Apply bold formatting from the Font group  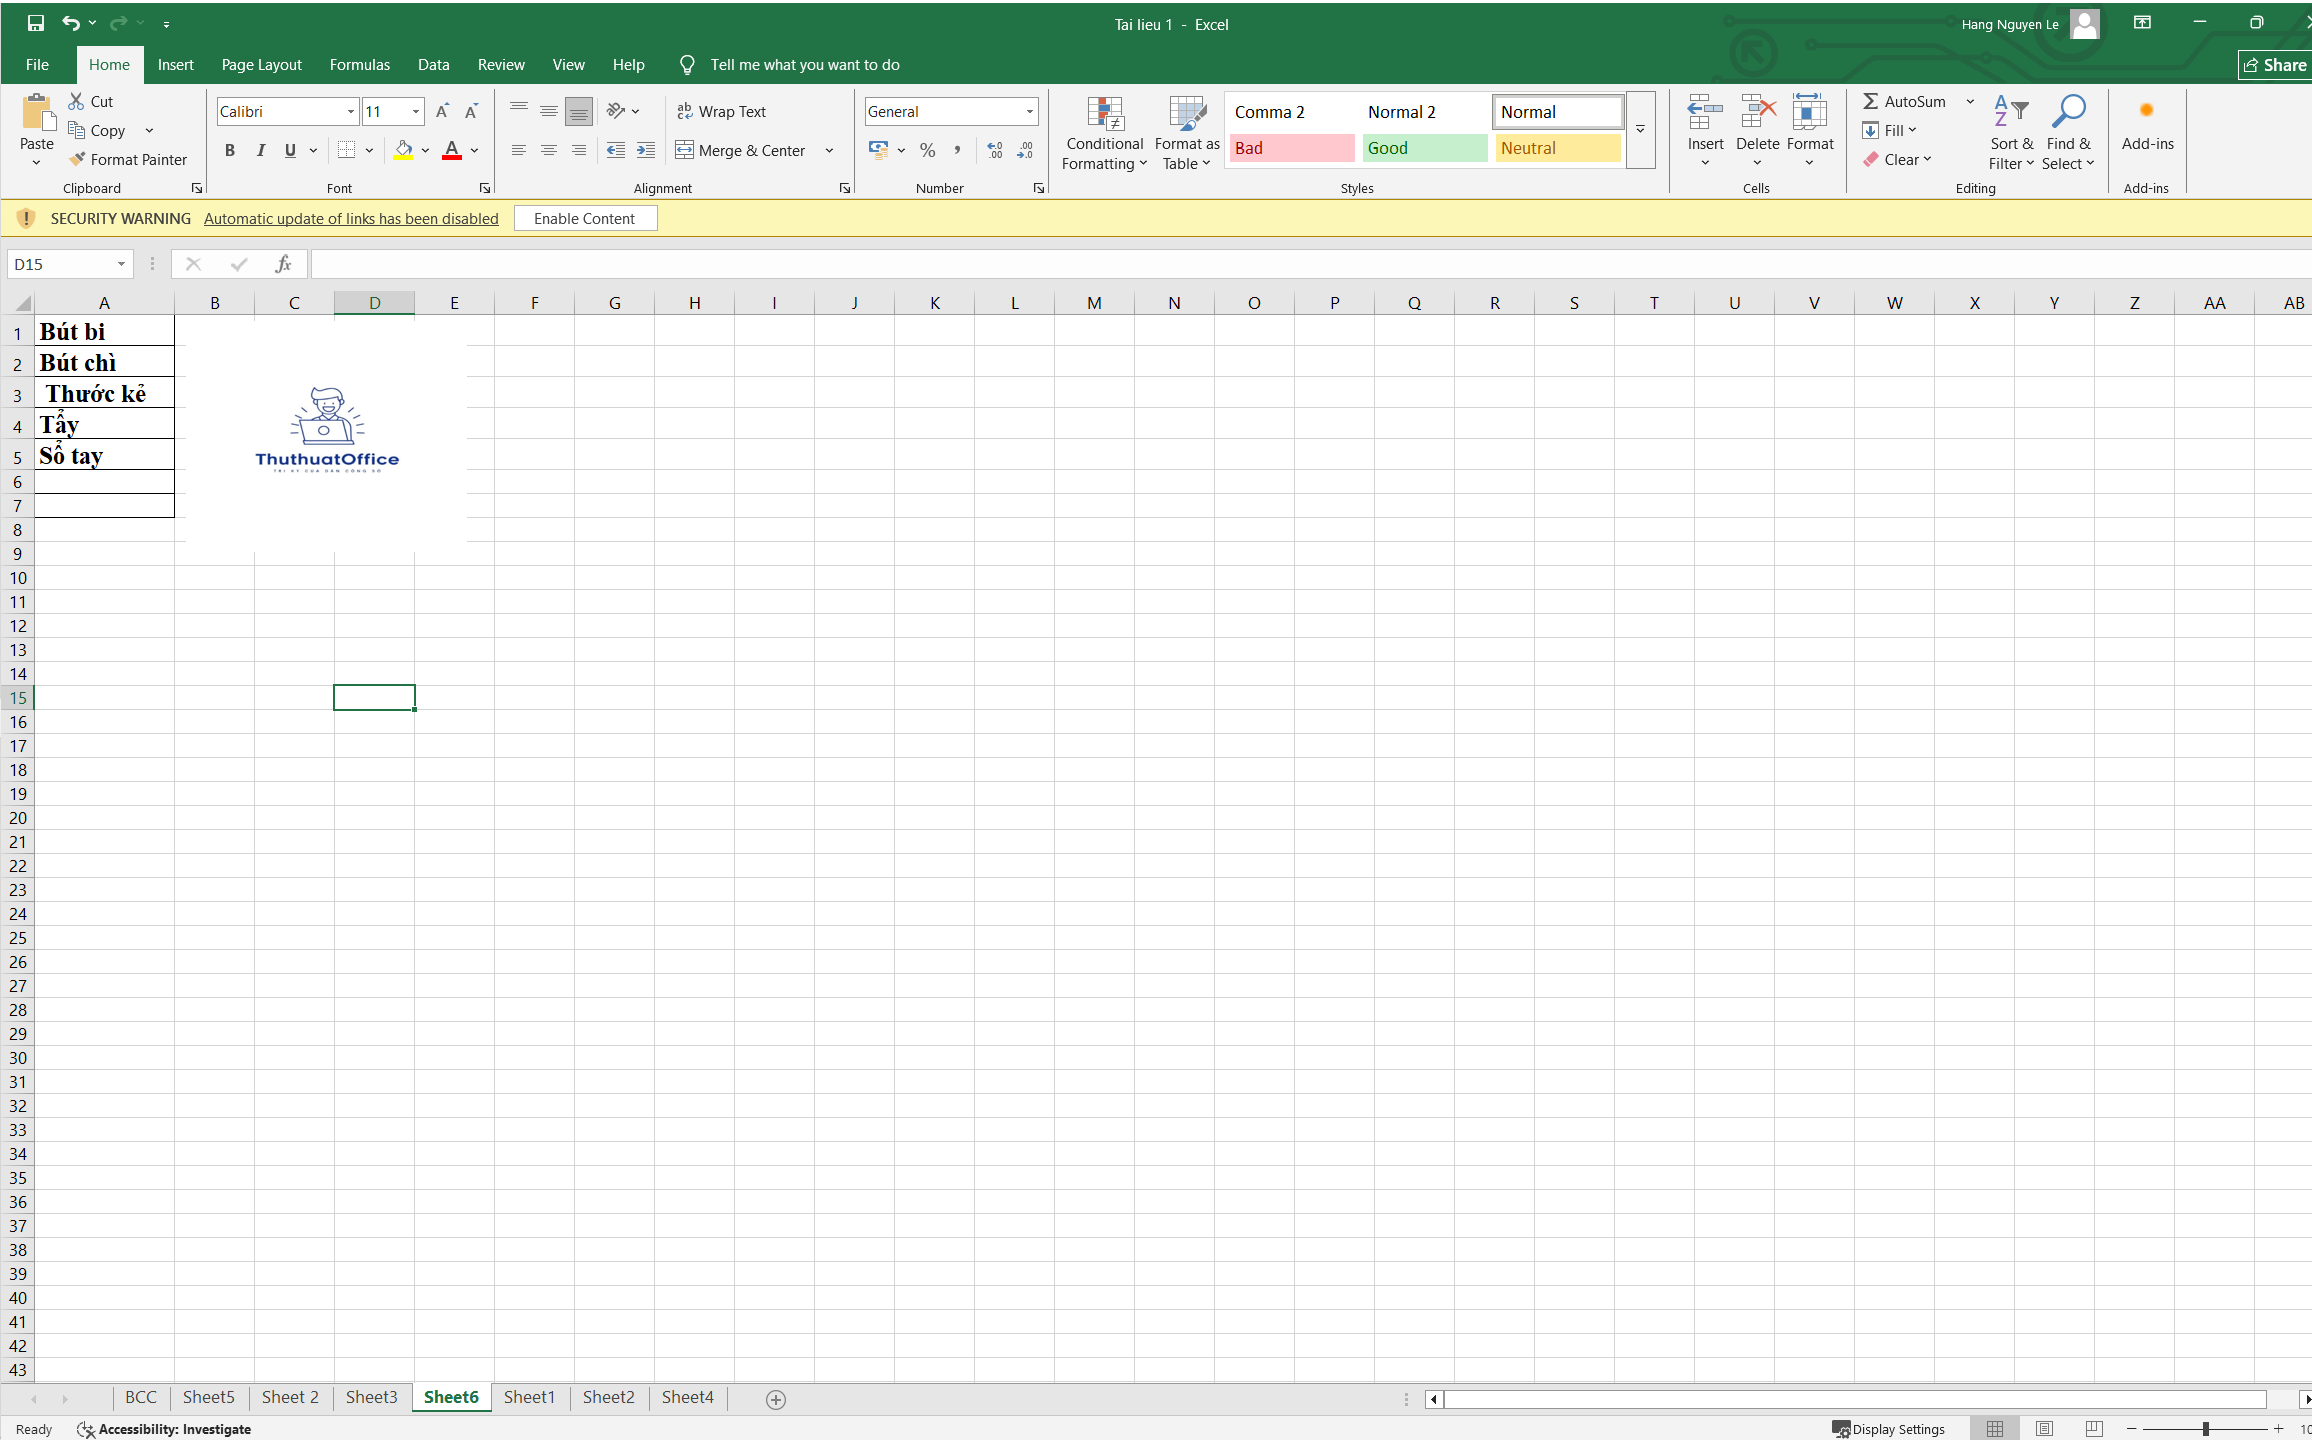[x=229, y=150]
